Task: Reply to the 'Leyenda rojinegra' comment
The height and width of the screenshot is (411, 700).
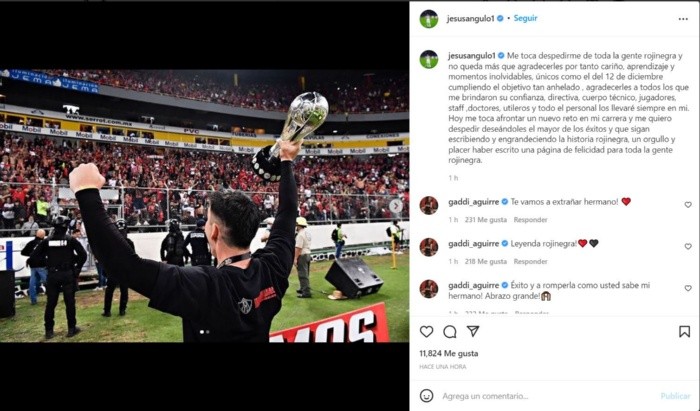Action: coord(530,262)
